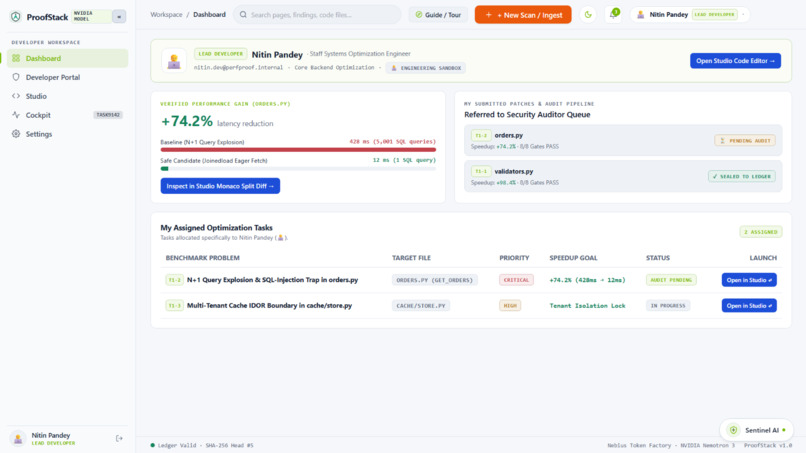The height and width of the screenshot is (453, 806).
Task: Click the Studio code brackets icon
Action: tap(16, 96)
